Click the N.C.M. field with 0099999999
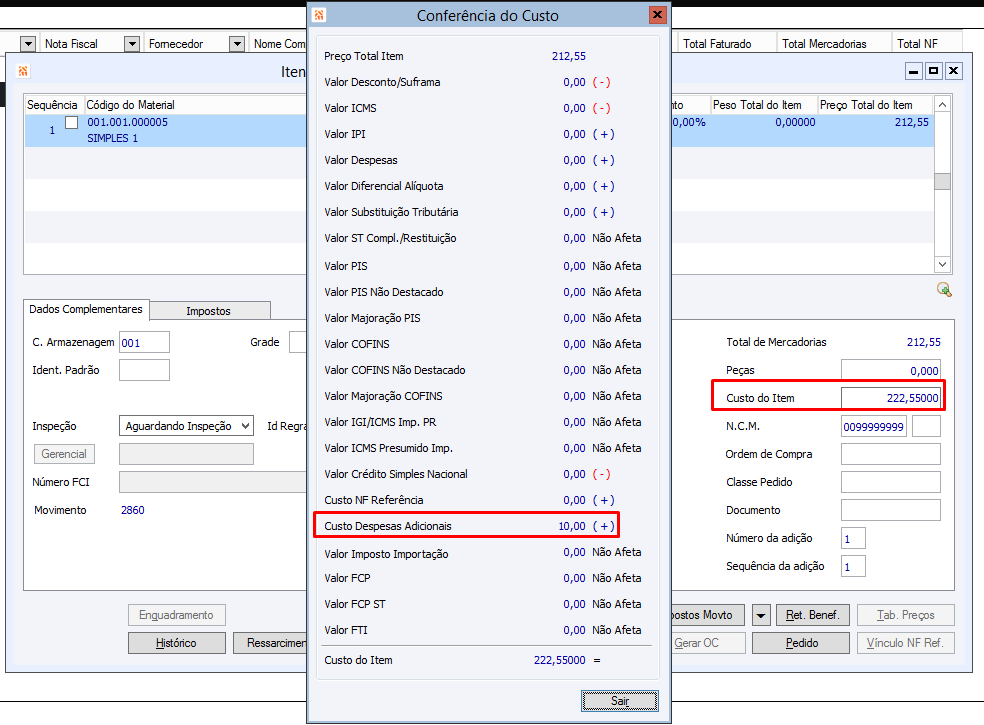The width and height of the screenshot is (984, 725). pyautogui.click(x=874, y=426)
